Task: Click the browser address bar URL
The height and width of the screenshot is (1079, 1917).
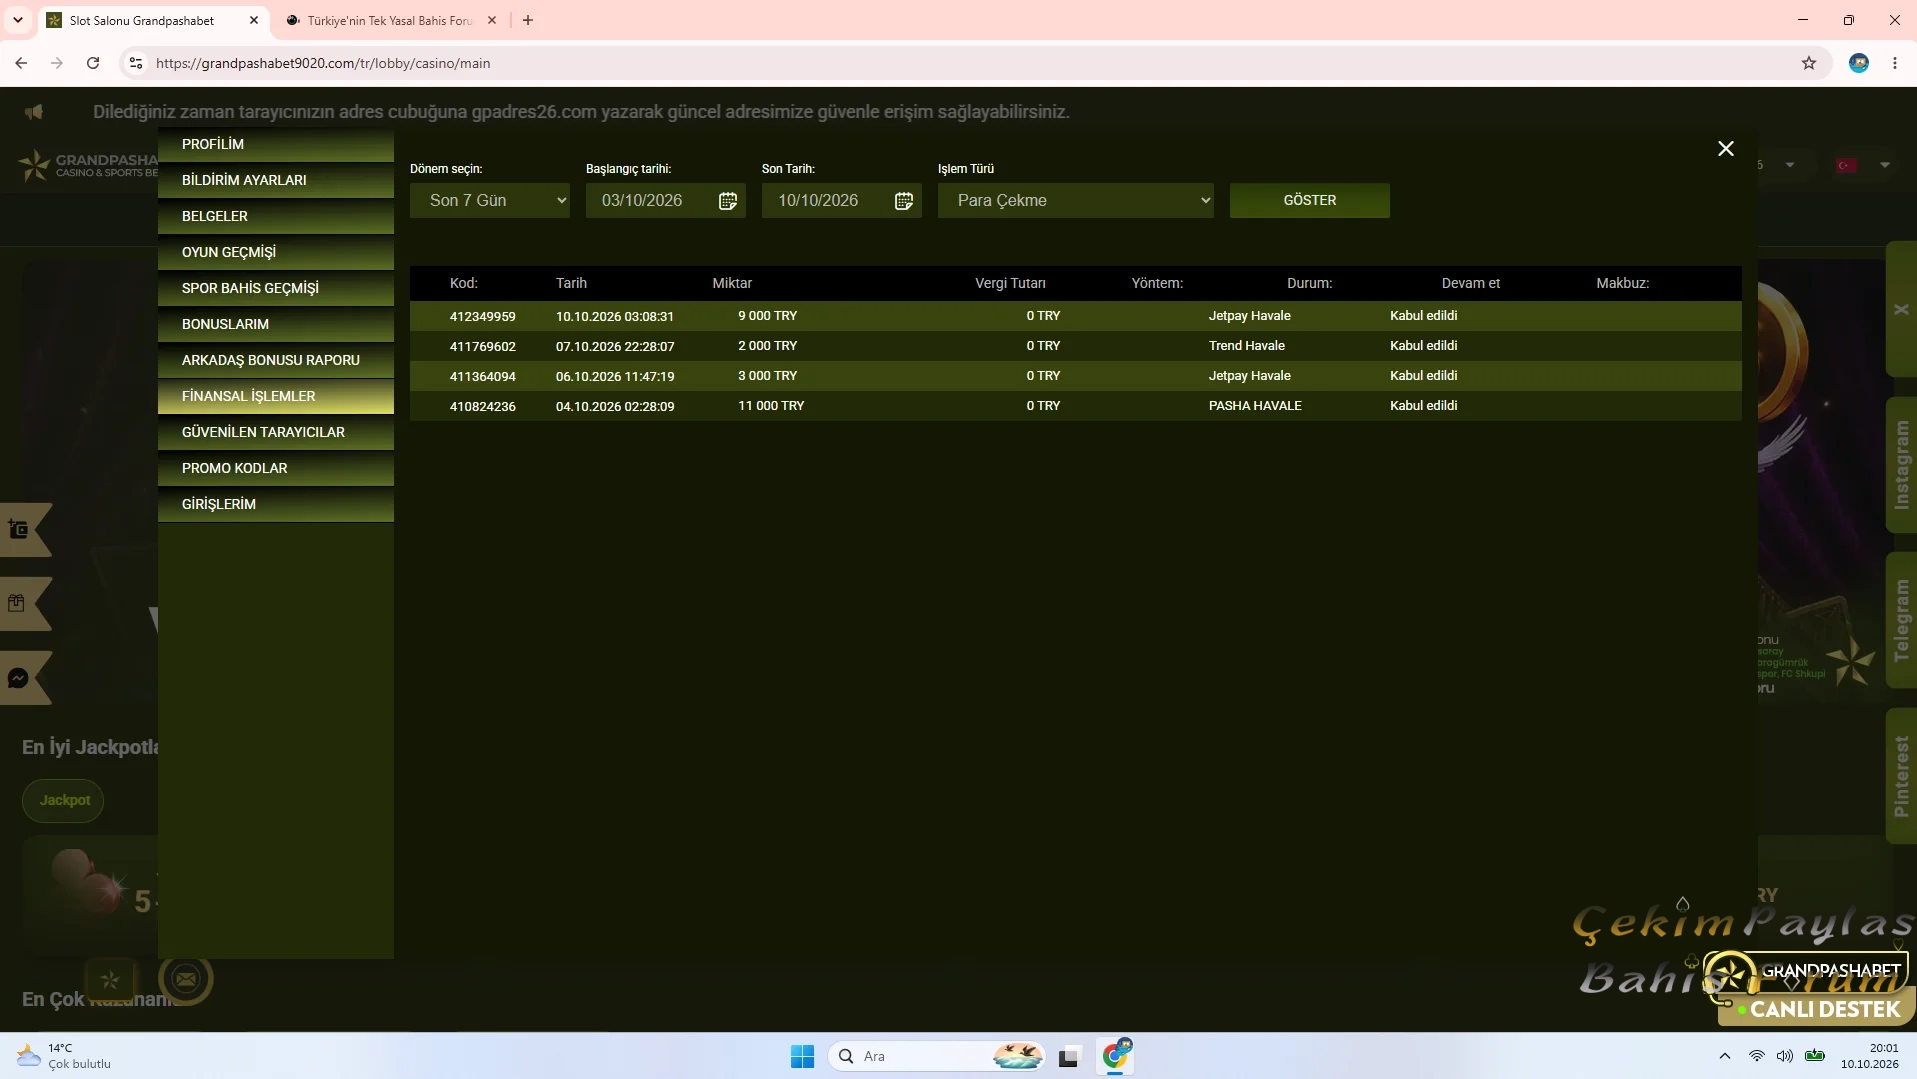Action: pos(323,63)
